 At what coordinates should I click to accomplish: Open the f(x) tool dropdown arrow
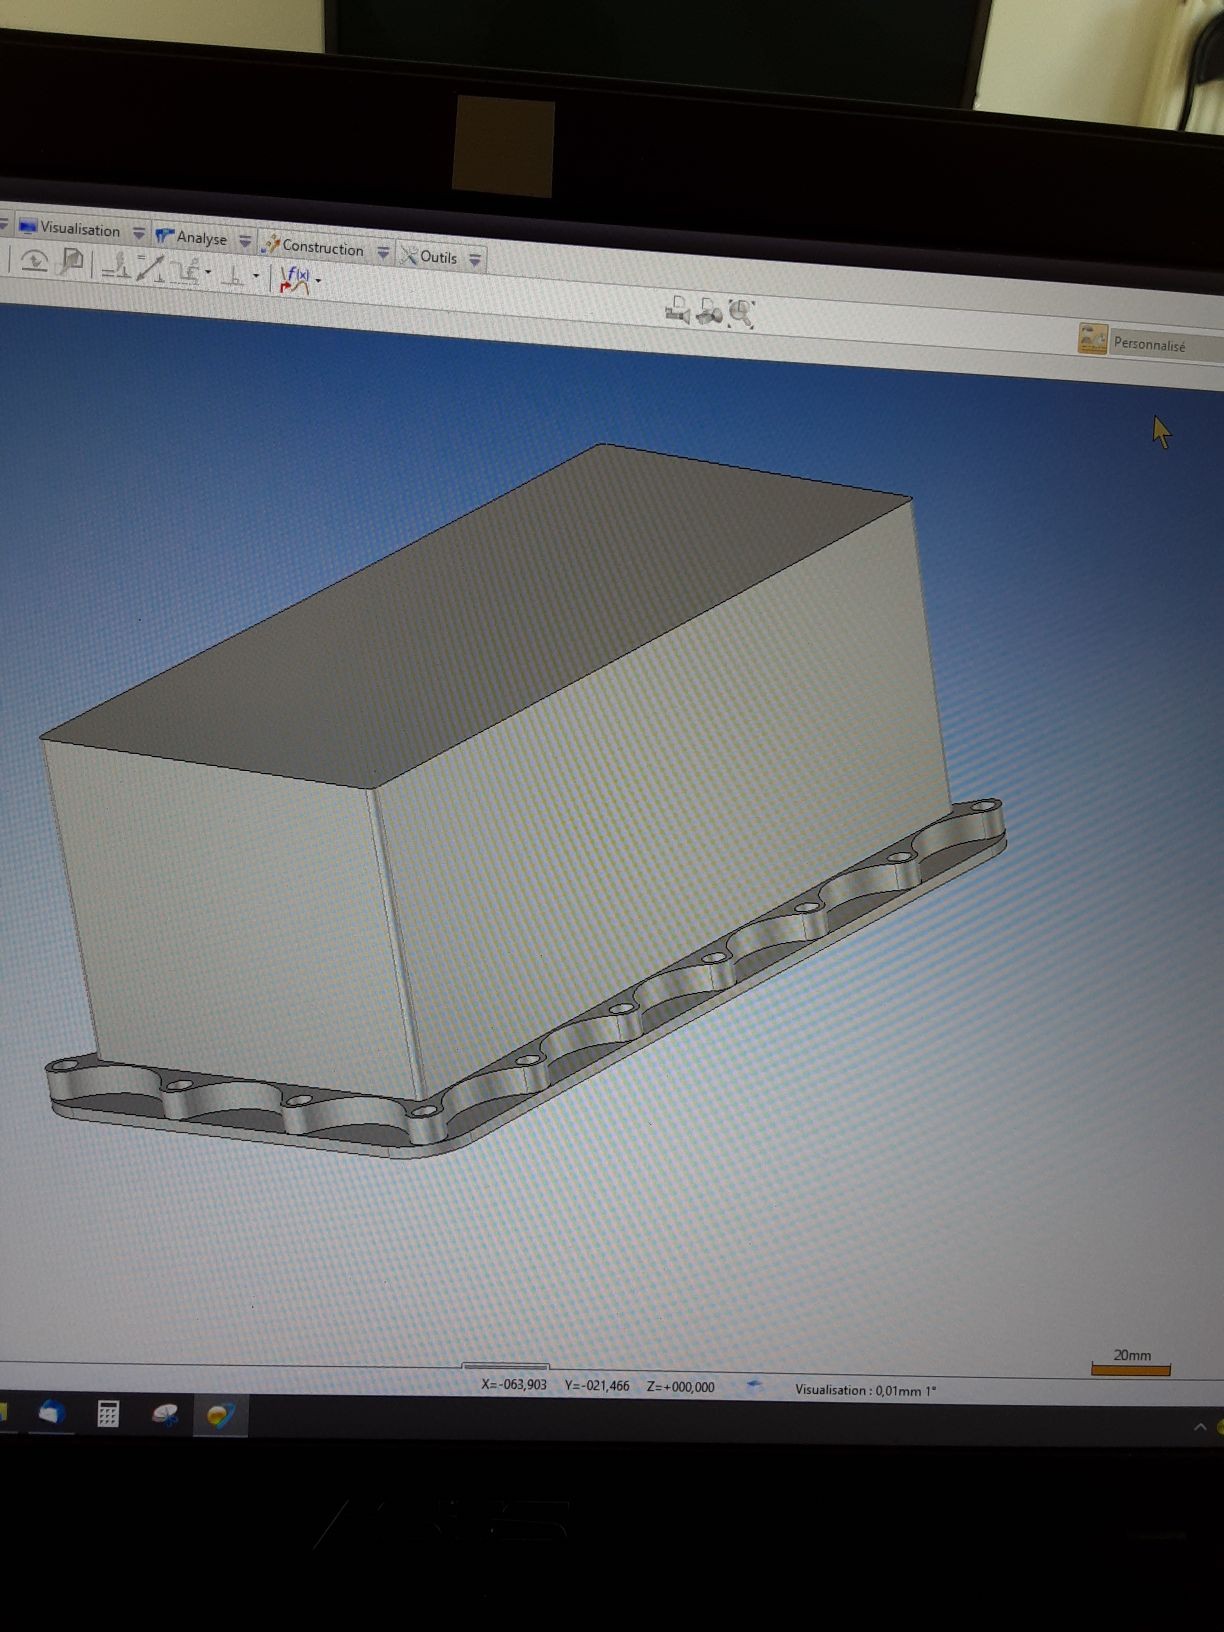tap(318, 281)
